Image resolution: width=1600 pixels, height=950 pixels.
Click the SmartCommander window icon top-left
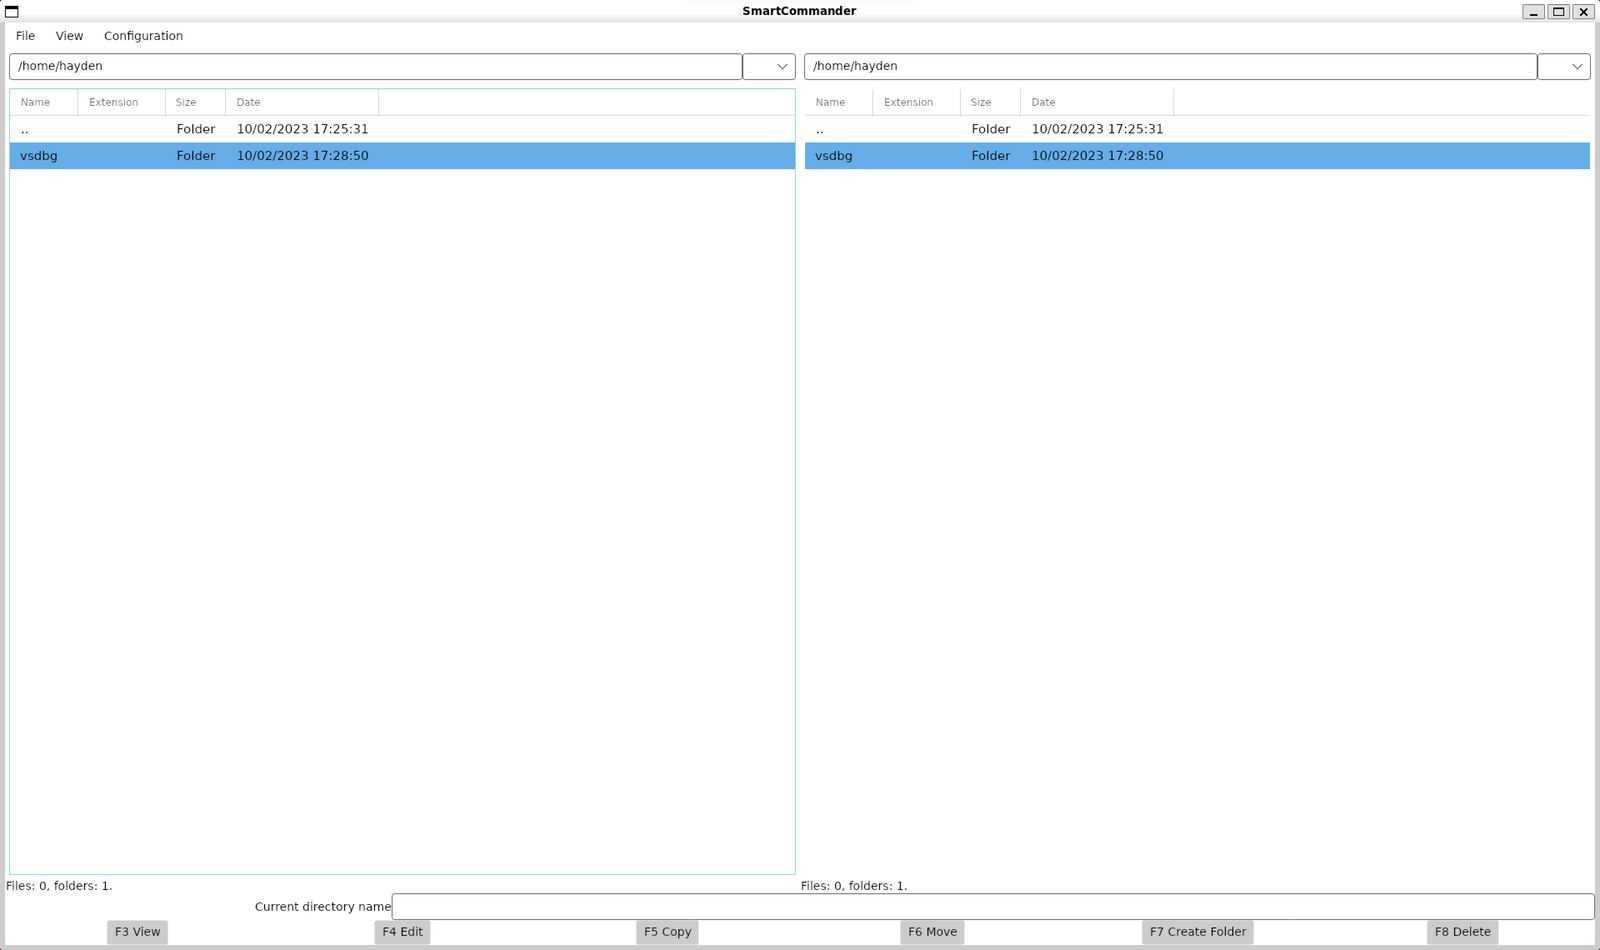(11, 11)
